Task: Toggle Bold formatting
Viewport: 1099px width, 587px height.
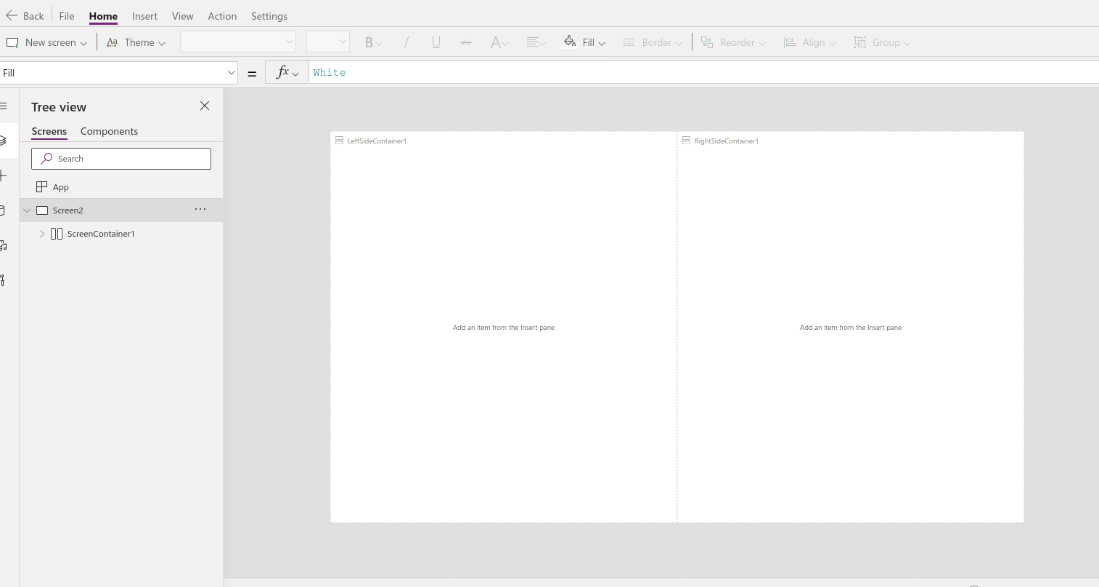Action: tap(373, 43)
